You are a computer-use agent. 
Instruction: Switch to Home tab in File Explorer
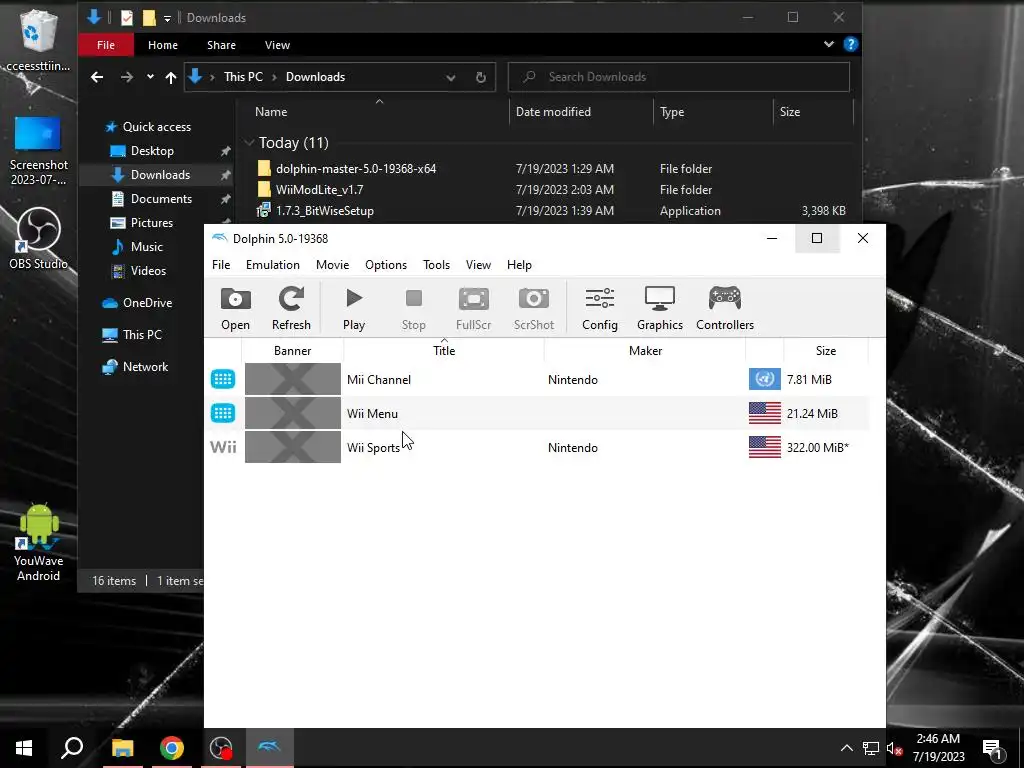[x=163, y=45]
